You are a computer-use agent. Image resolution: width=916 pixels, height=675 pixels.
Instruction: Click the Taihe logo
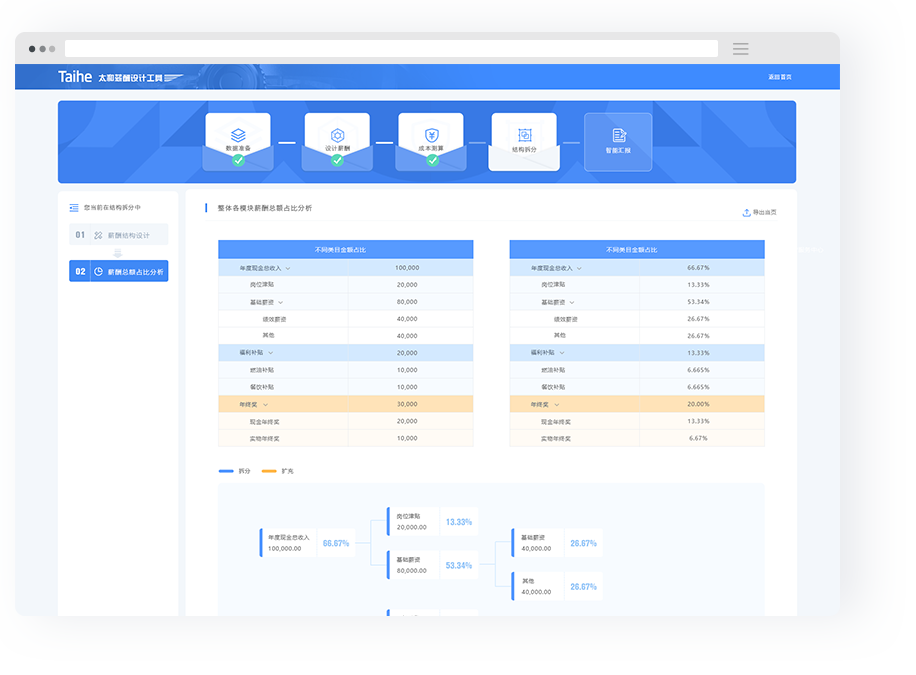pos(75,77)
